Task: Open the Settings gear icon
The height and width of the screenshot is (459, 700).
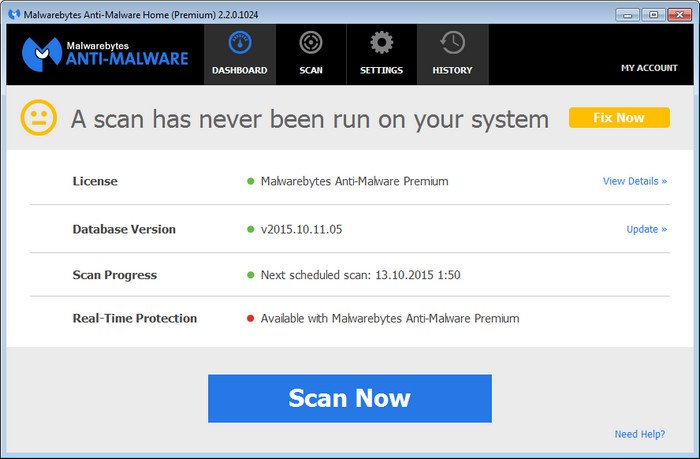Action: point(382,43)
